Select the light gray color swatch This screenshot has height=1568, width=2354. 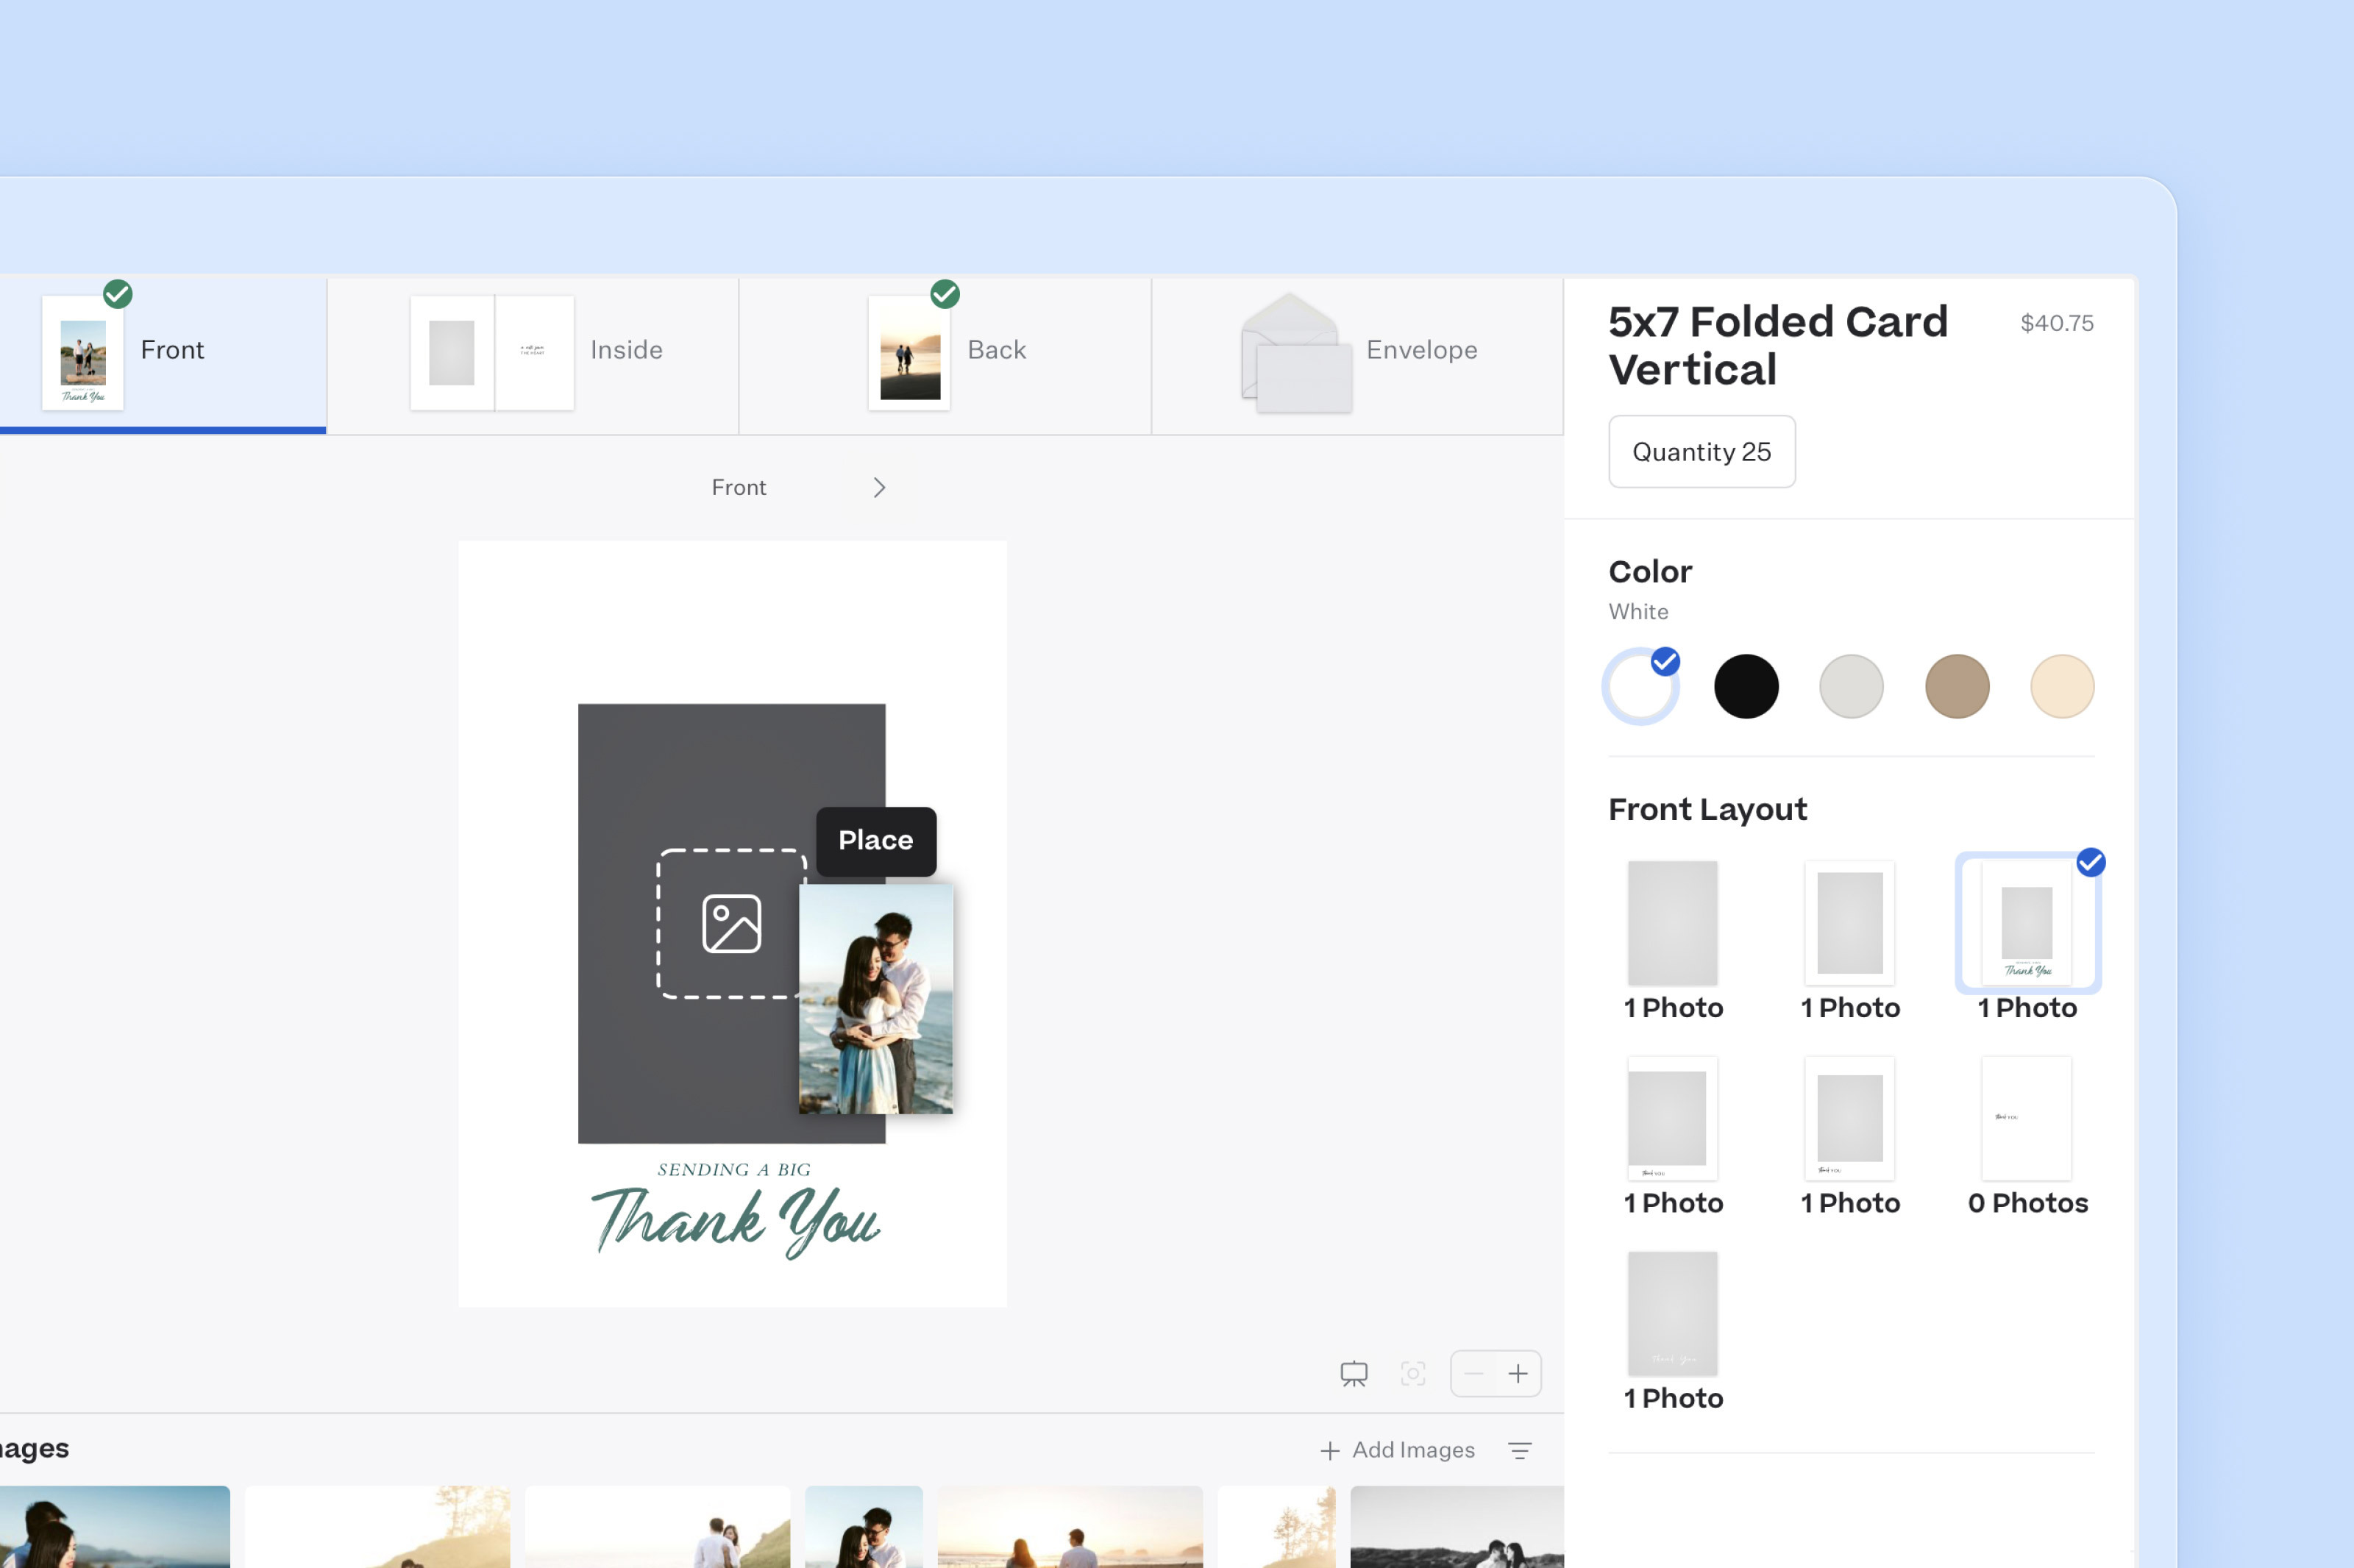click(x=1851, y=687)
